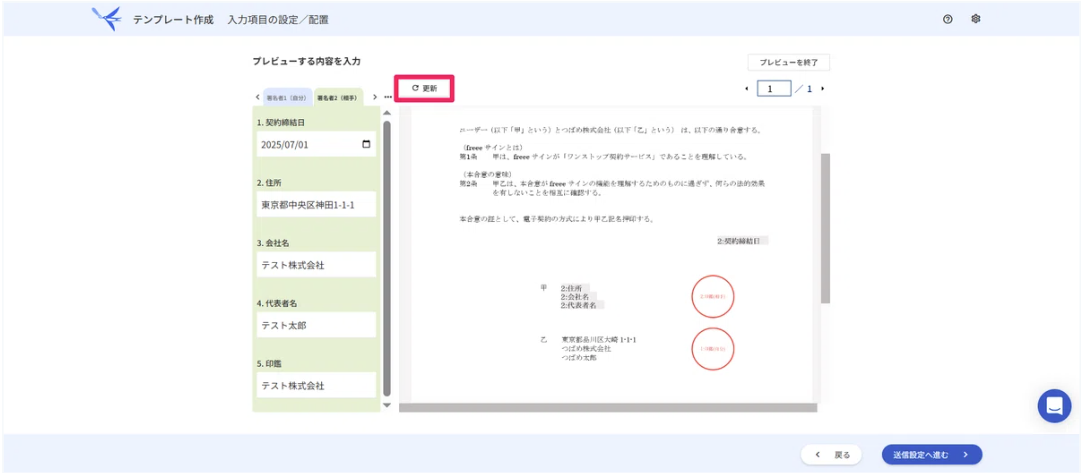Click 東京都品川区大崎 1-1-1 text in document
1082x473 pixels.
pos(598,340)
